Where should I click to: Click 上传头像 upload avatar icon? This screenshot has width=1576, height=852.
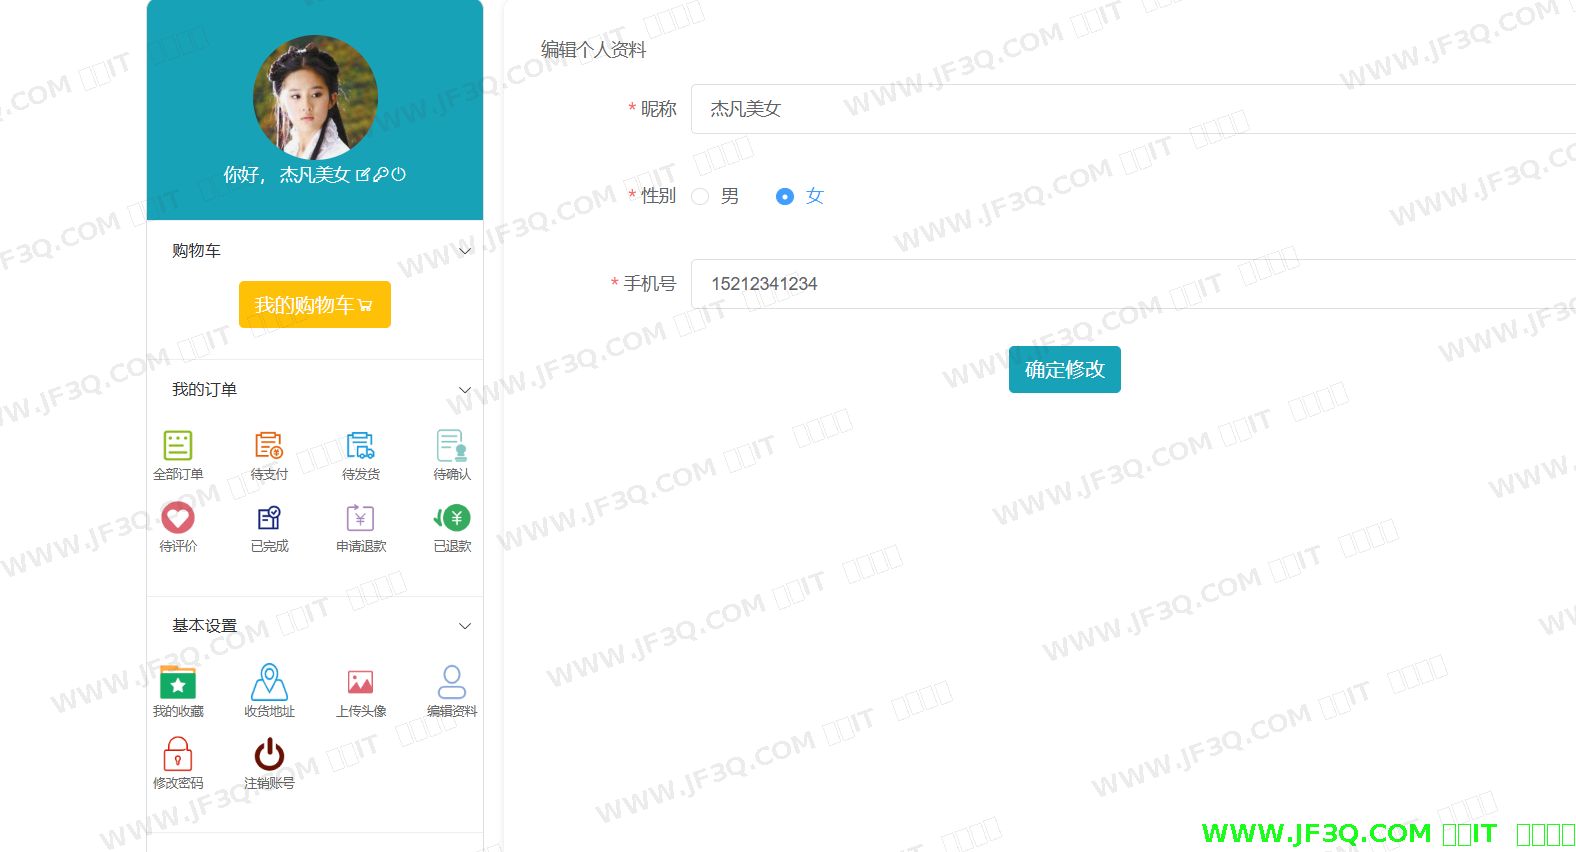[360, 683]
